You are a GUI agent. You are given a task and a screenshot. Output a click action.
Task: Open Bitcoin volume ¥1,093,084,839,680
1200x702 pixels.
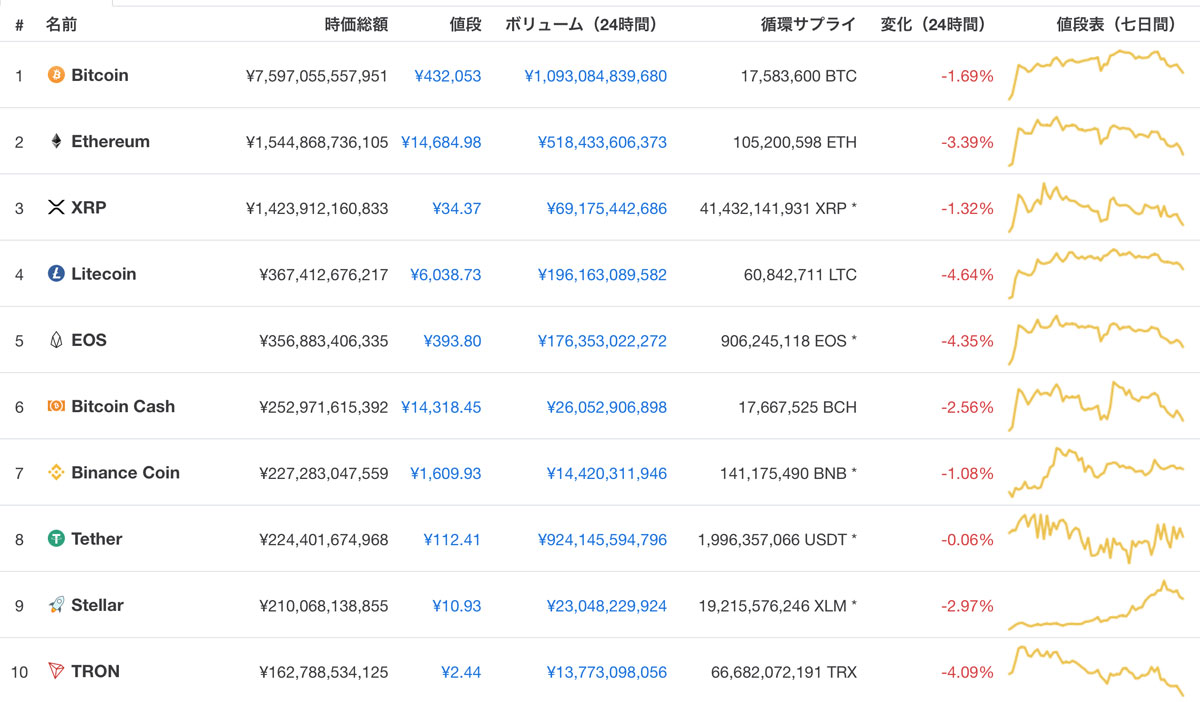pyautogui.click(x=595, y=76)
